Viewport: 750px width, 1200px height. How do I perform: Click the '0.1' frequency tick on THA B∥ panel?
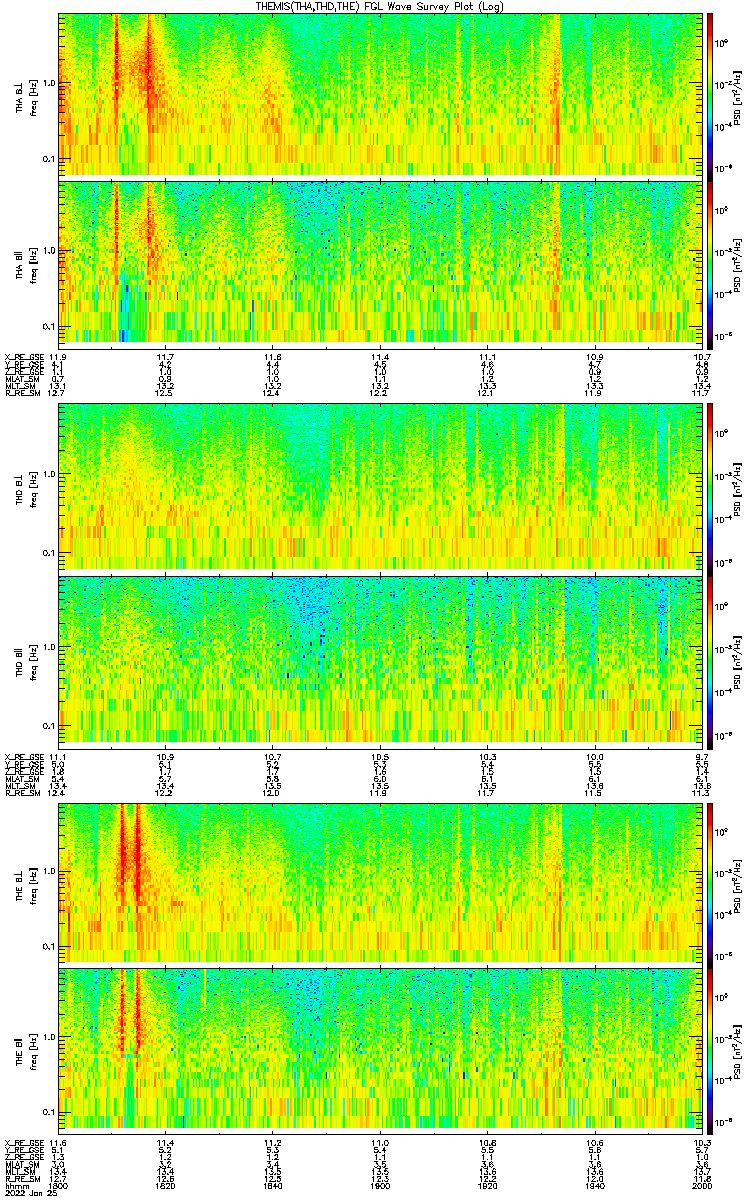pyautogui.click(x=48, y=327)
